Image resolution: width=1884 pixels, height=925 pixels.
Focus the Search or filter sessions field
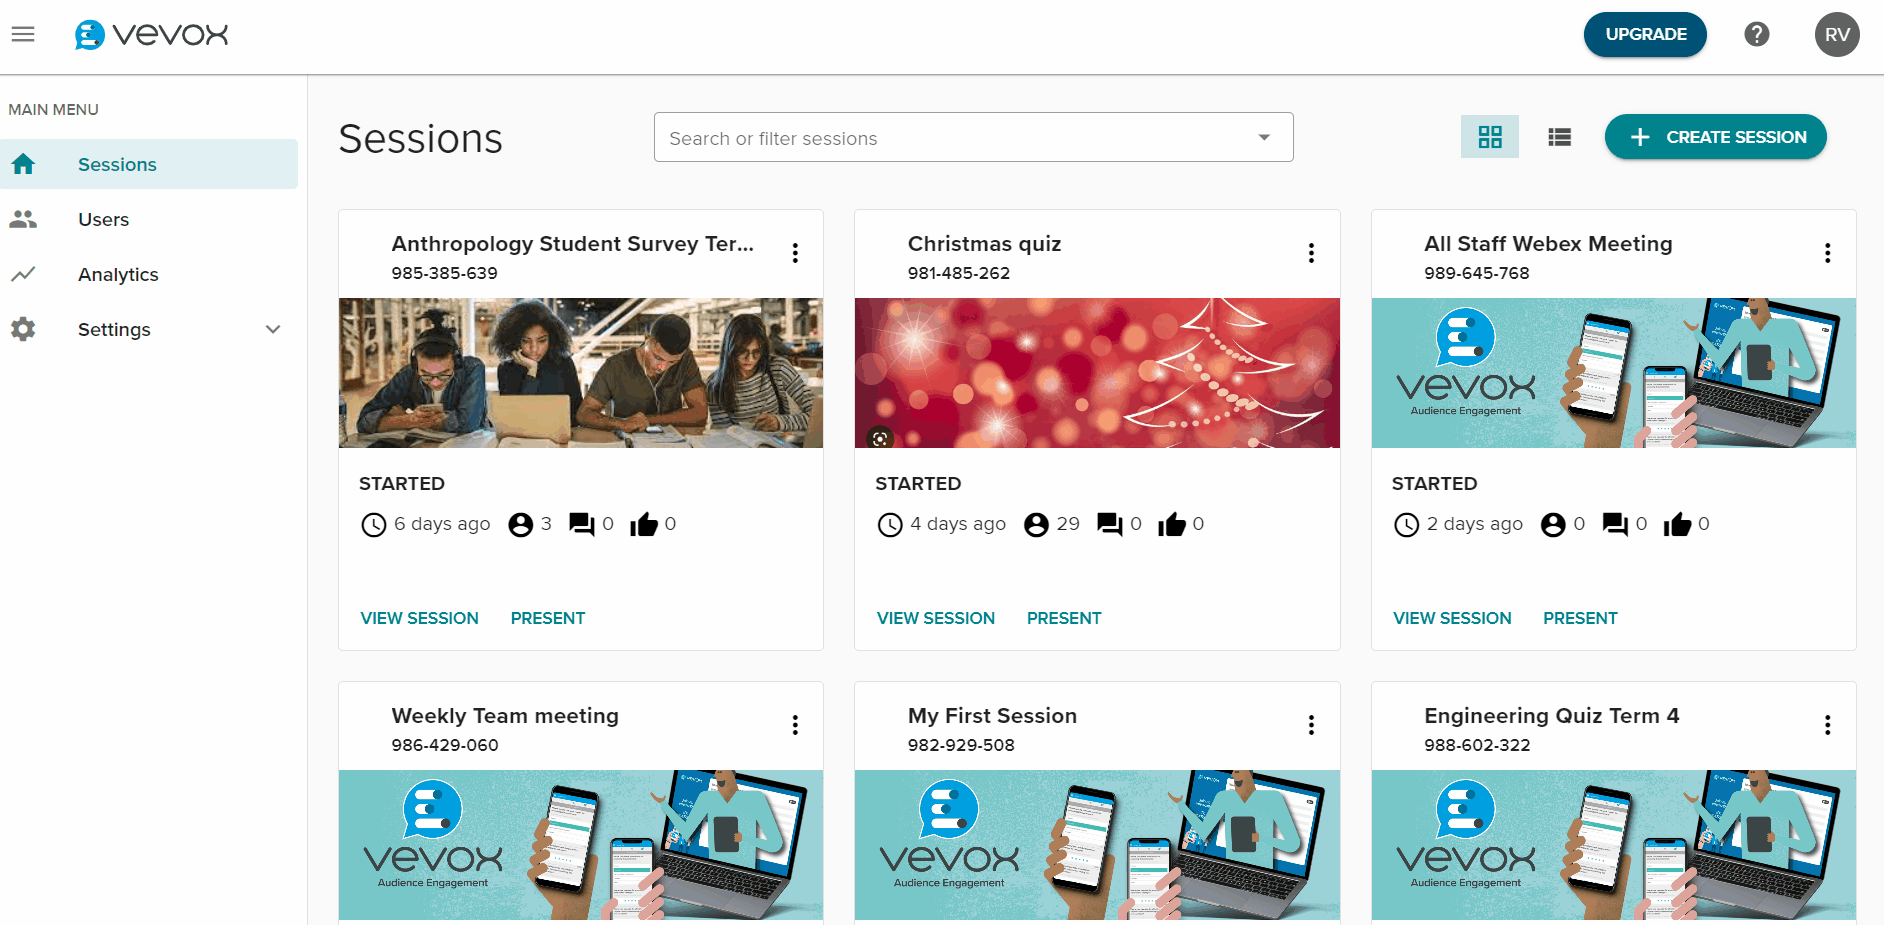pos(973,138)
